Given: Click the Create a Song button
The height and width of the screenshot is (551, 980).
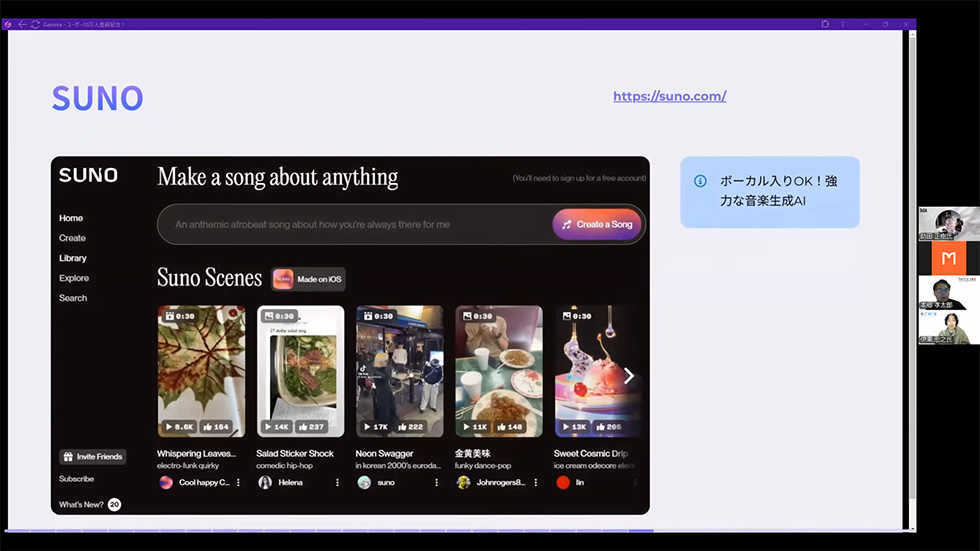Looking at the screenshot, I should [x=597, y=224].
